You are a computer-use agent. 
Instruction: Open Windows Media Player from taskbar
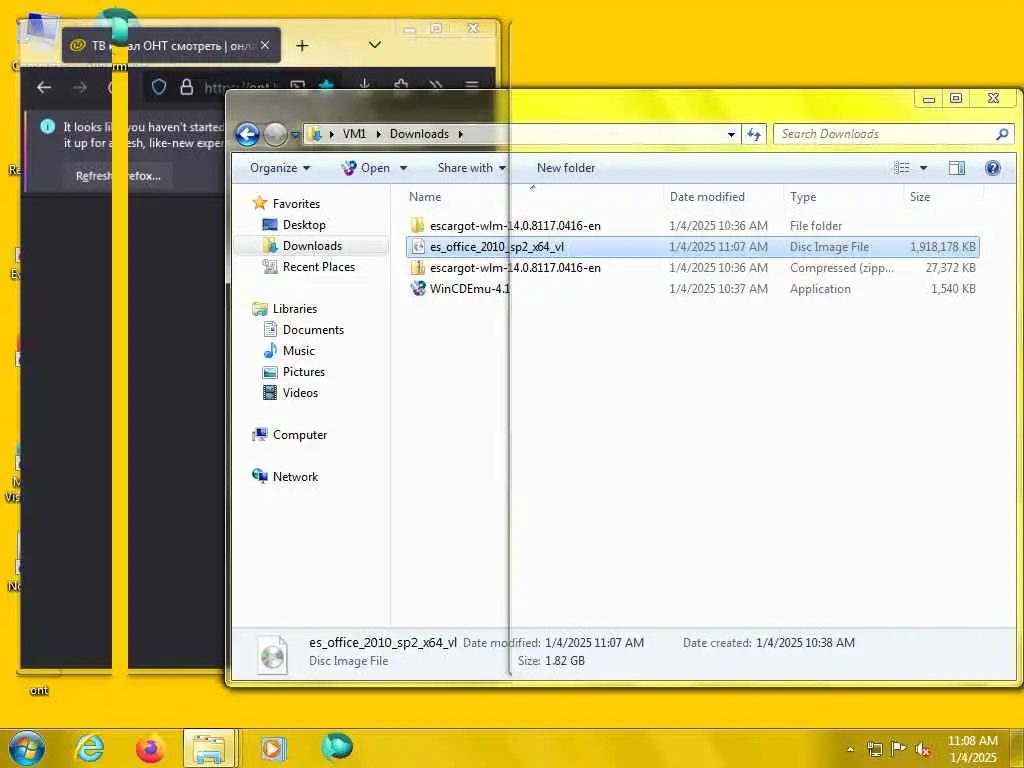273,748
